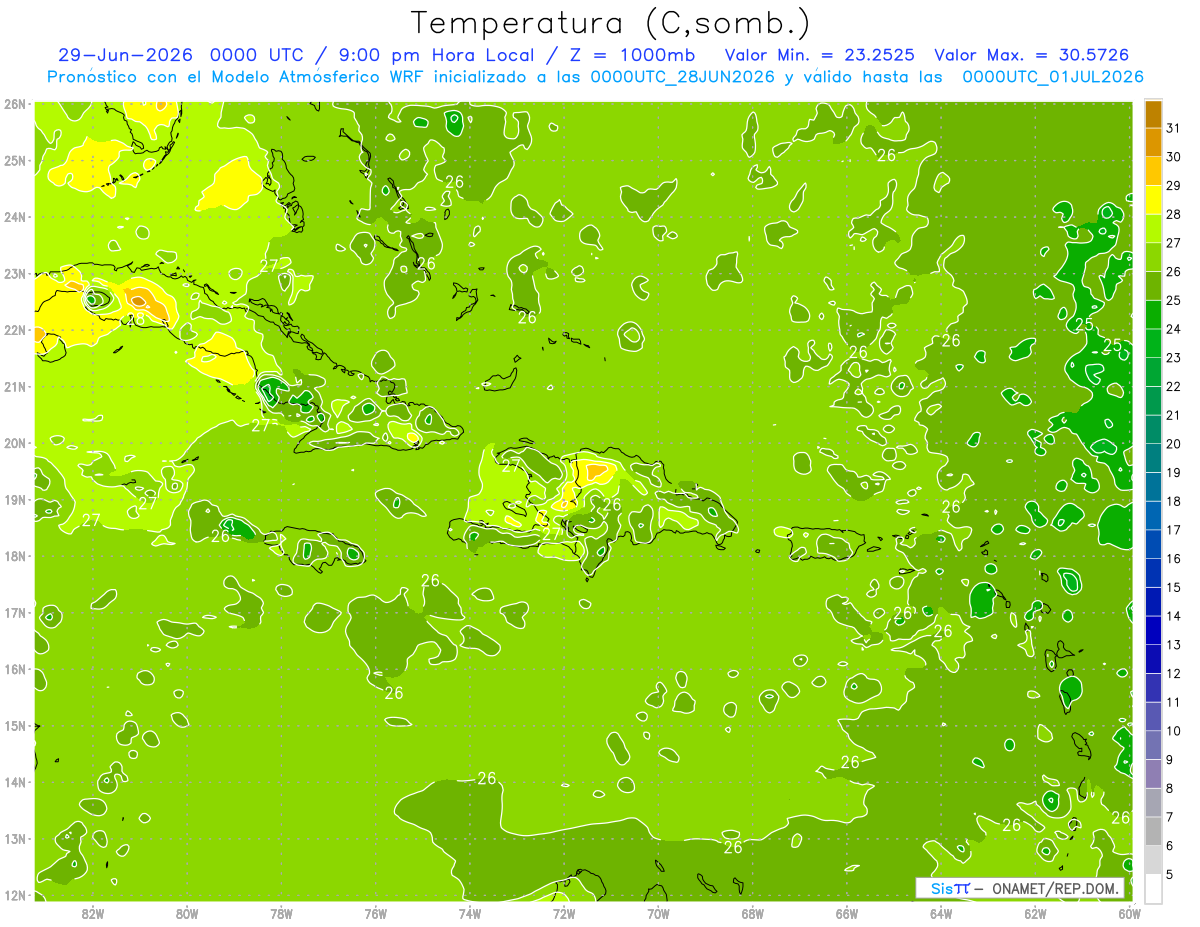
Task: Click the color bar label 28
Action: pos(1173,214)
